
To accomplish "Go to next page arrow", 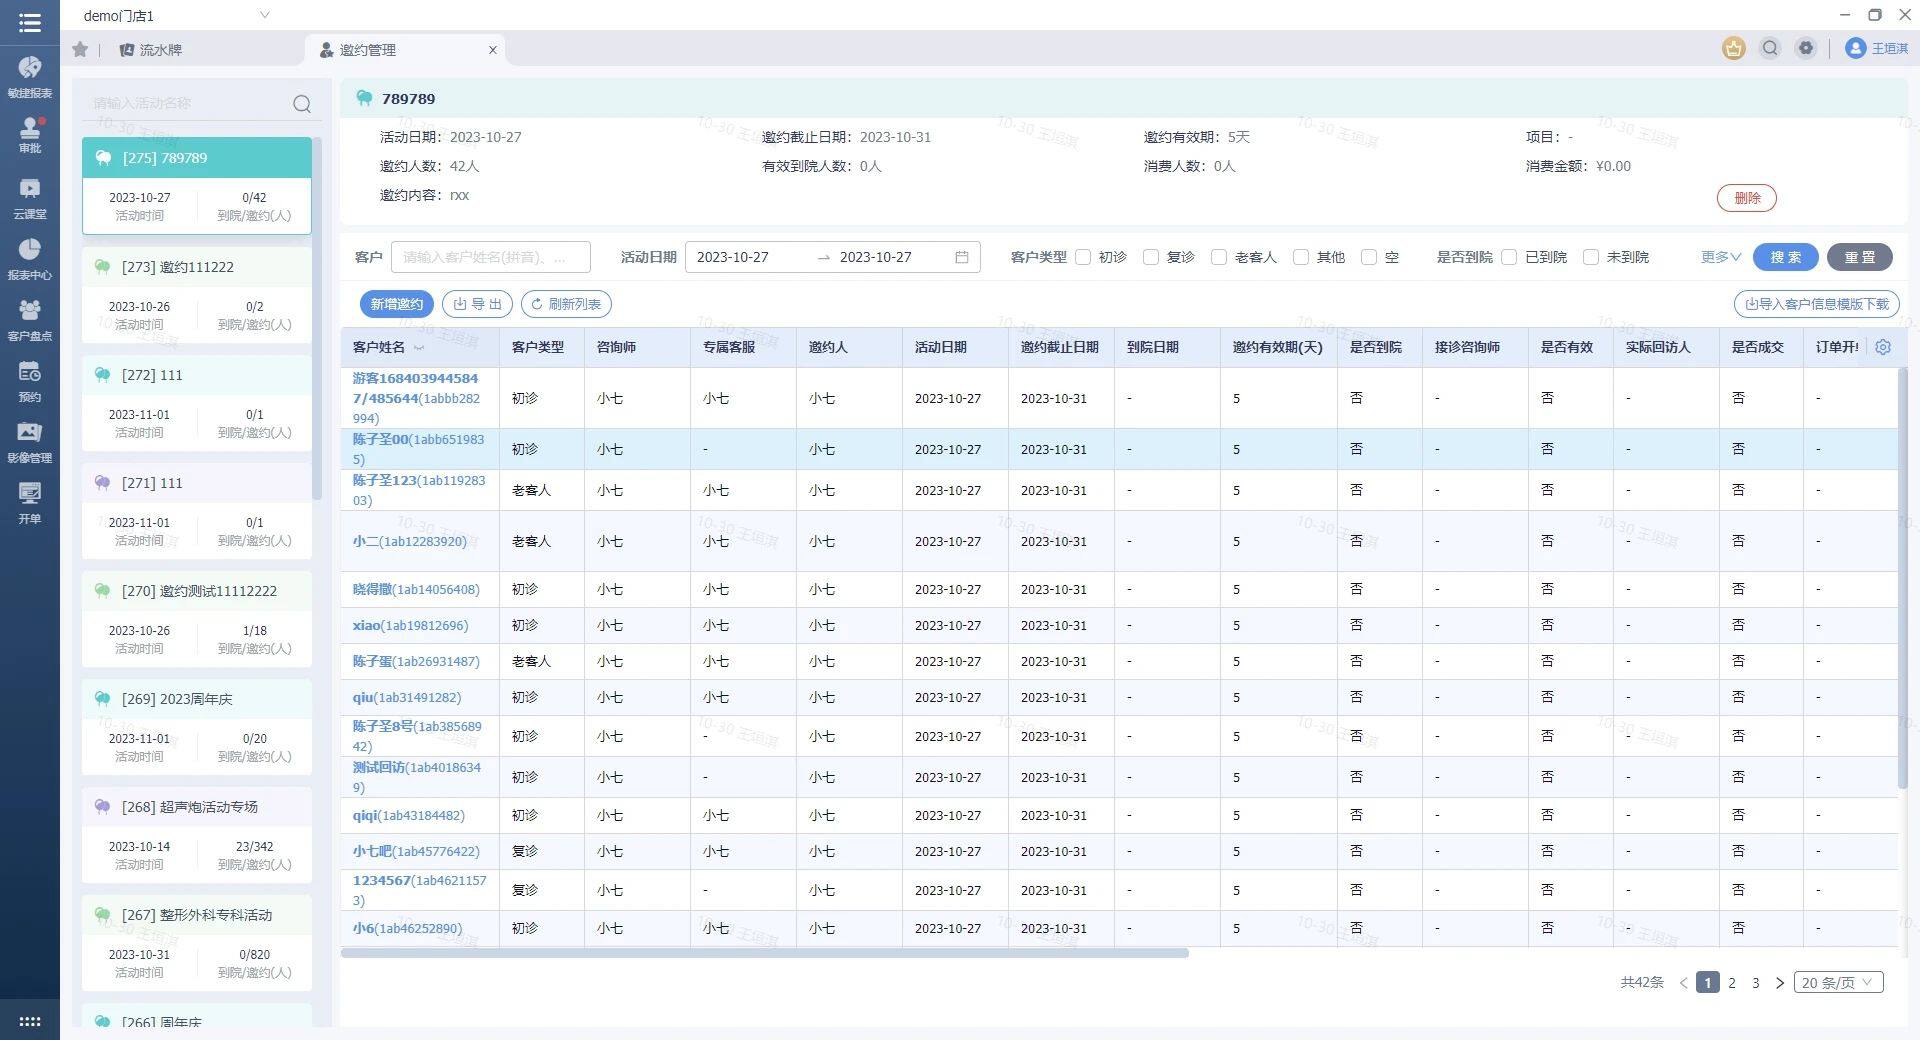I will pyautogui.click(x=1780, y=983).
